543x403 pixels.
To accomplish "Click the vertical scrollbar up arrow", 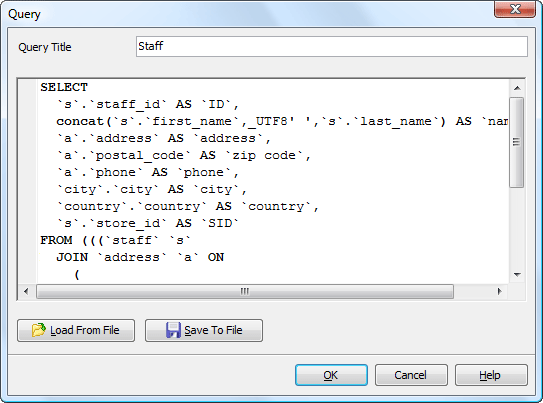I will tap(517, 88).
